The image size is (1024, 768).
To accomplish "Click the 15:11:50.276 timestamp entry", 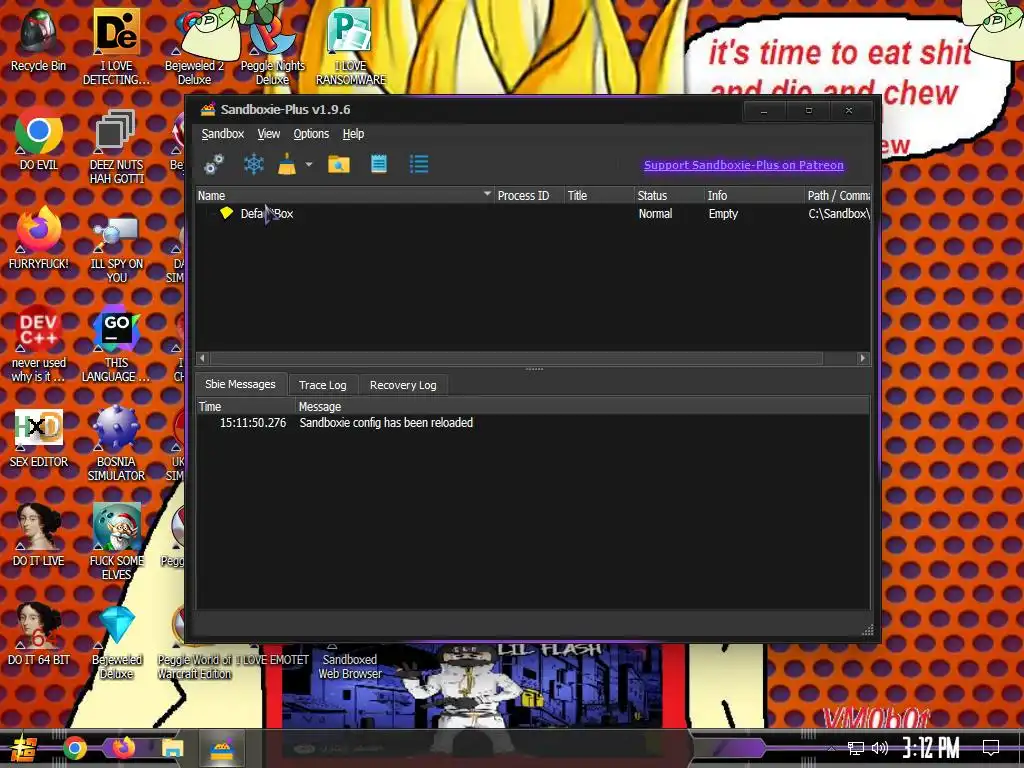I will click(x=253, y=423).
